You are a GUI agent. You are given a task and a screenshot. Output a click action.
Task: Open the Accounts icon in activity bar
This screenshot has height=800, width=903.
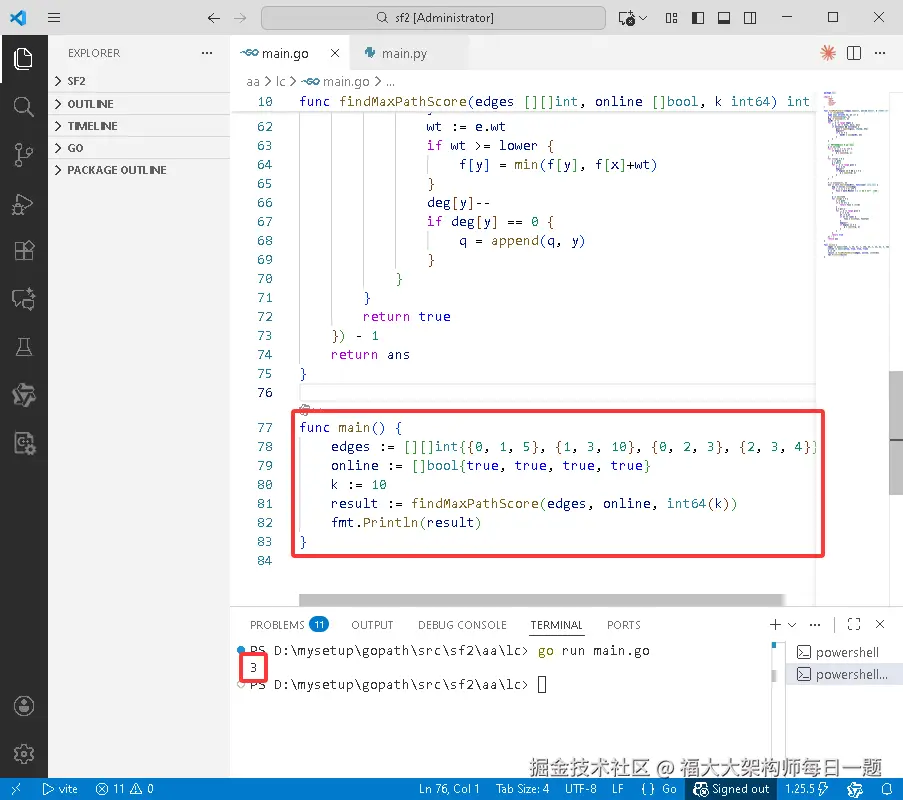(24, 706)
